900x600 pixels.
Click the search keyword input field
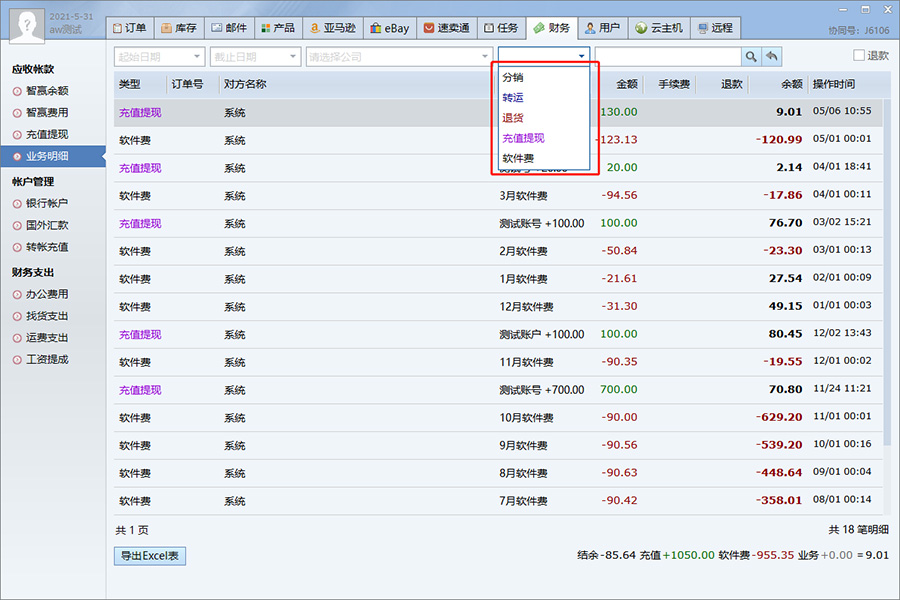click(667, 57)
